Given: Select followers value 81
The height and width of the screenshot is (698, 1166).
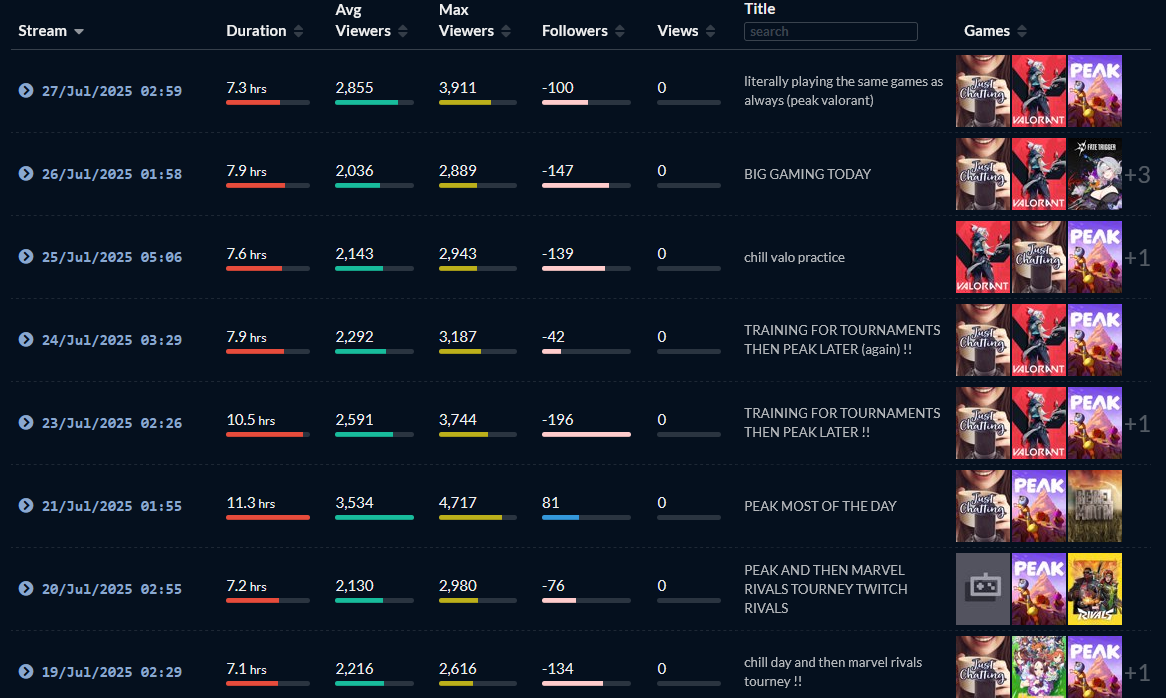Looking at the screenshot, I should [x=550, y=503].
